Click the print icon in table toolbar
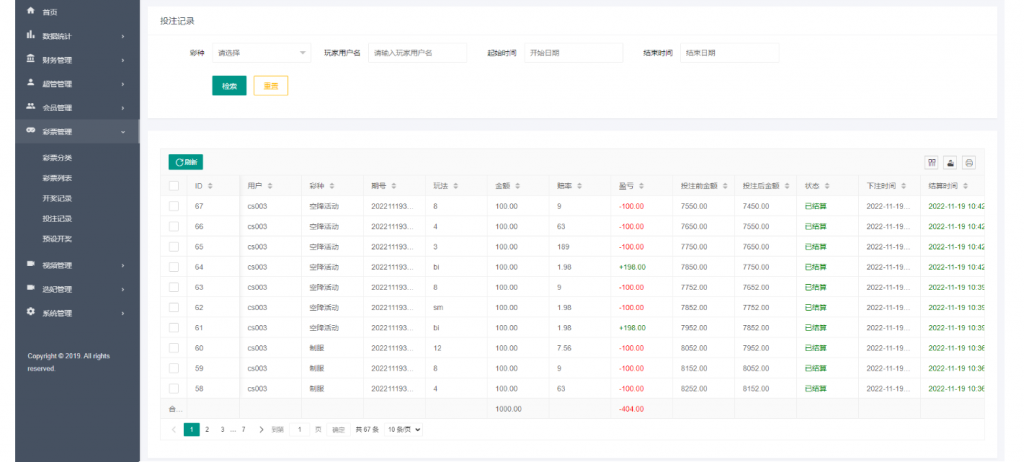Screen dimensions: 1024x462 pyautogui.click(x=968, y=162)
